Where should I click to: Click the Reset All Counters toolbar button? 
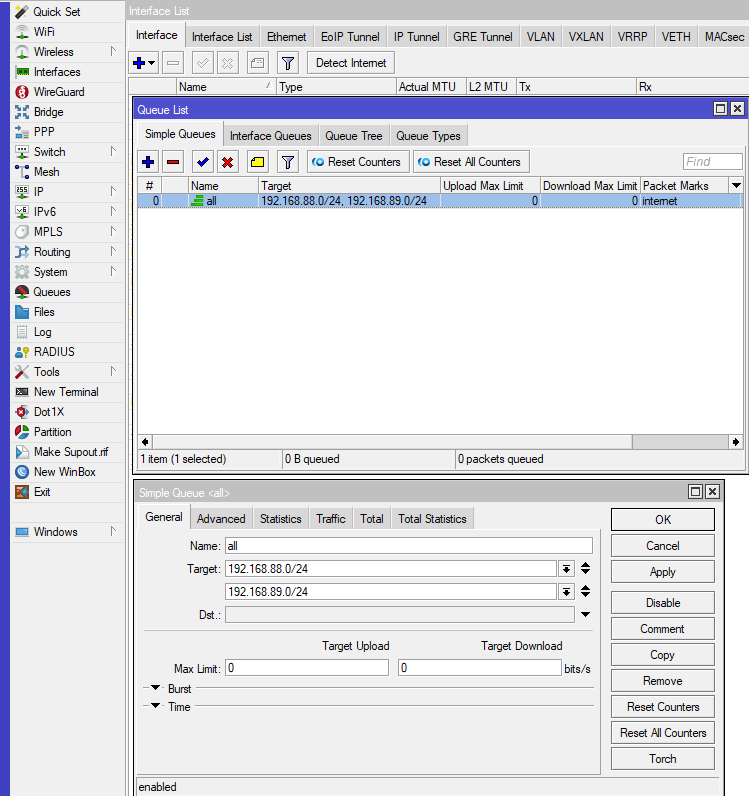point(470,162)
